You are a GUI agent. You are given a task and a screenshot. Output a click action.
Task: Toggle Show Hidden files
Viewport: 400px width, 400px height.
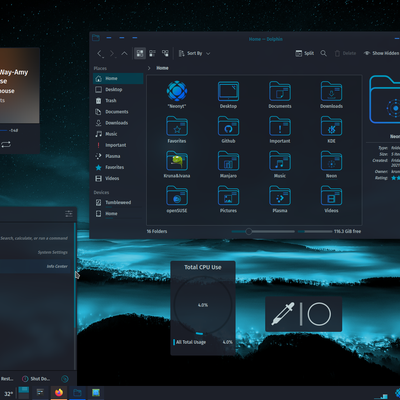pyautogui.click(x=381, y=53)
